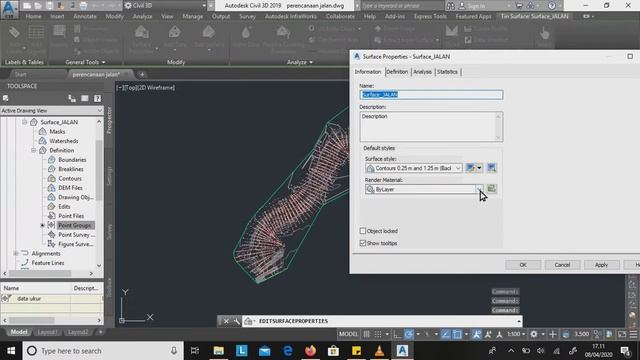Expand the Alignments tree node
Image resolution: width=640 pixels, height=360 pixels.
point(16,253)
